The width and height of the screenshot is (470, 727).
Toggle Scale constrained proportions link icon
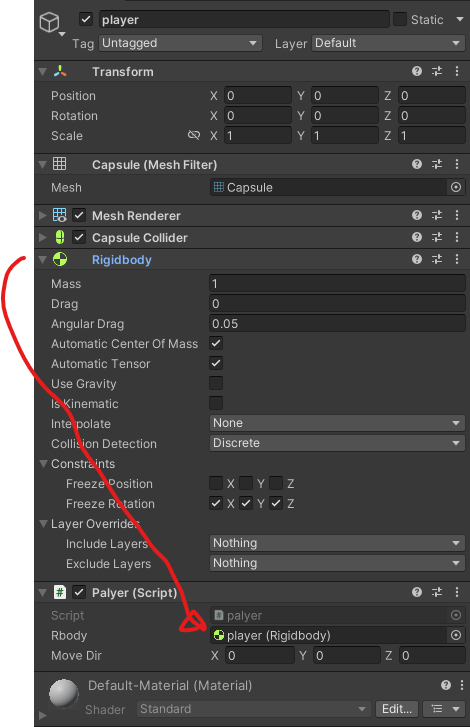click(194, 135)
